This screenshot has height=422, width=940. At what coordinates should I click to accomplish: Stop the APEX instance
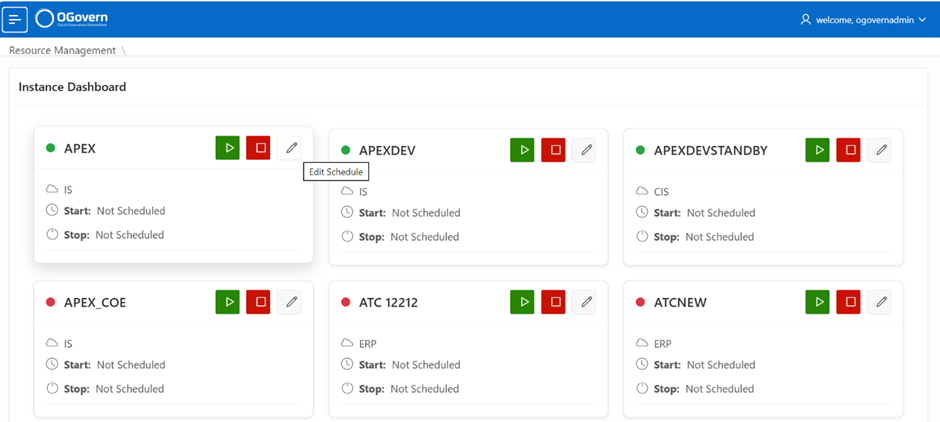click(x=259, y=148)
